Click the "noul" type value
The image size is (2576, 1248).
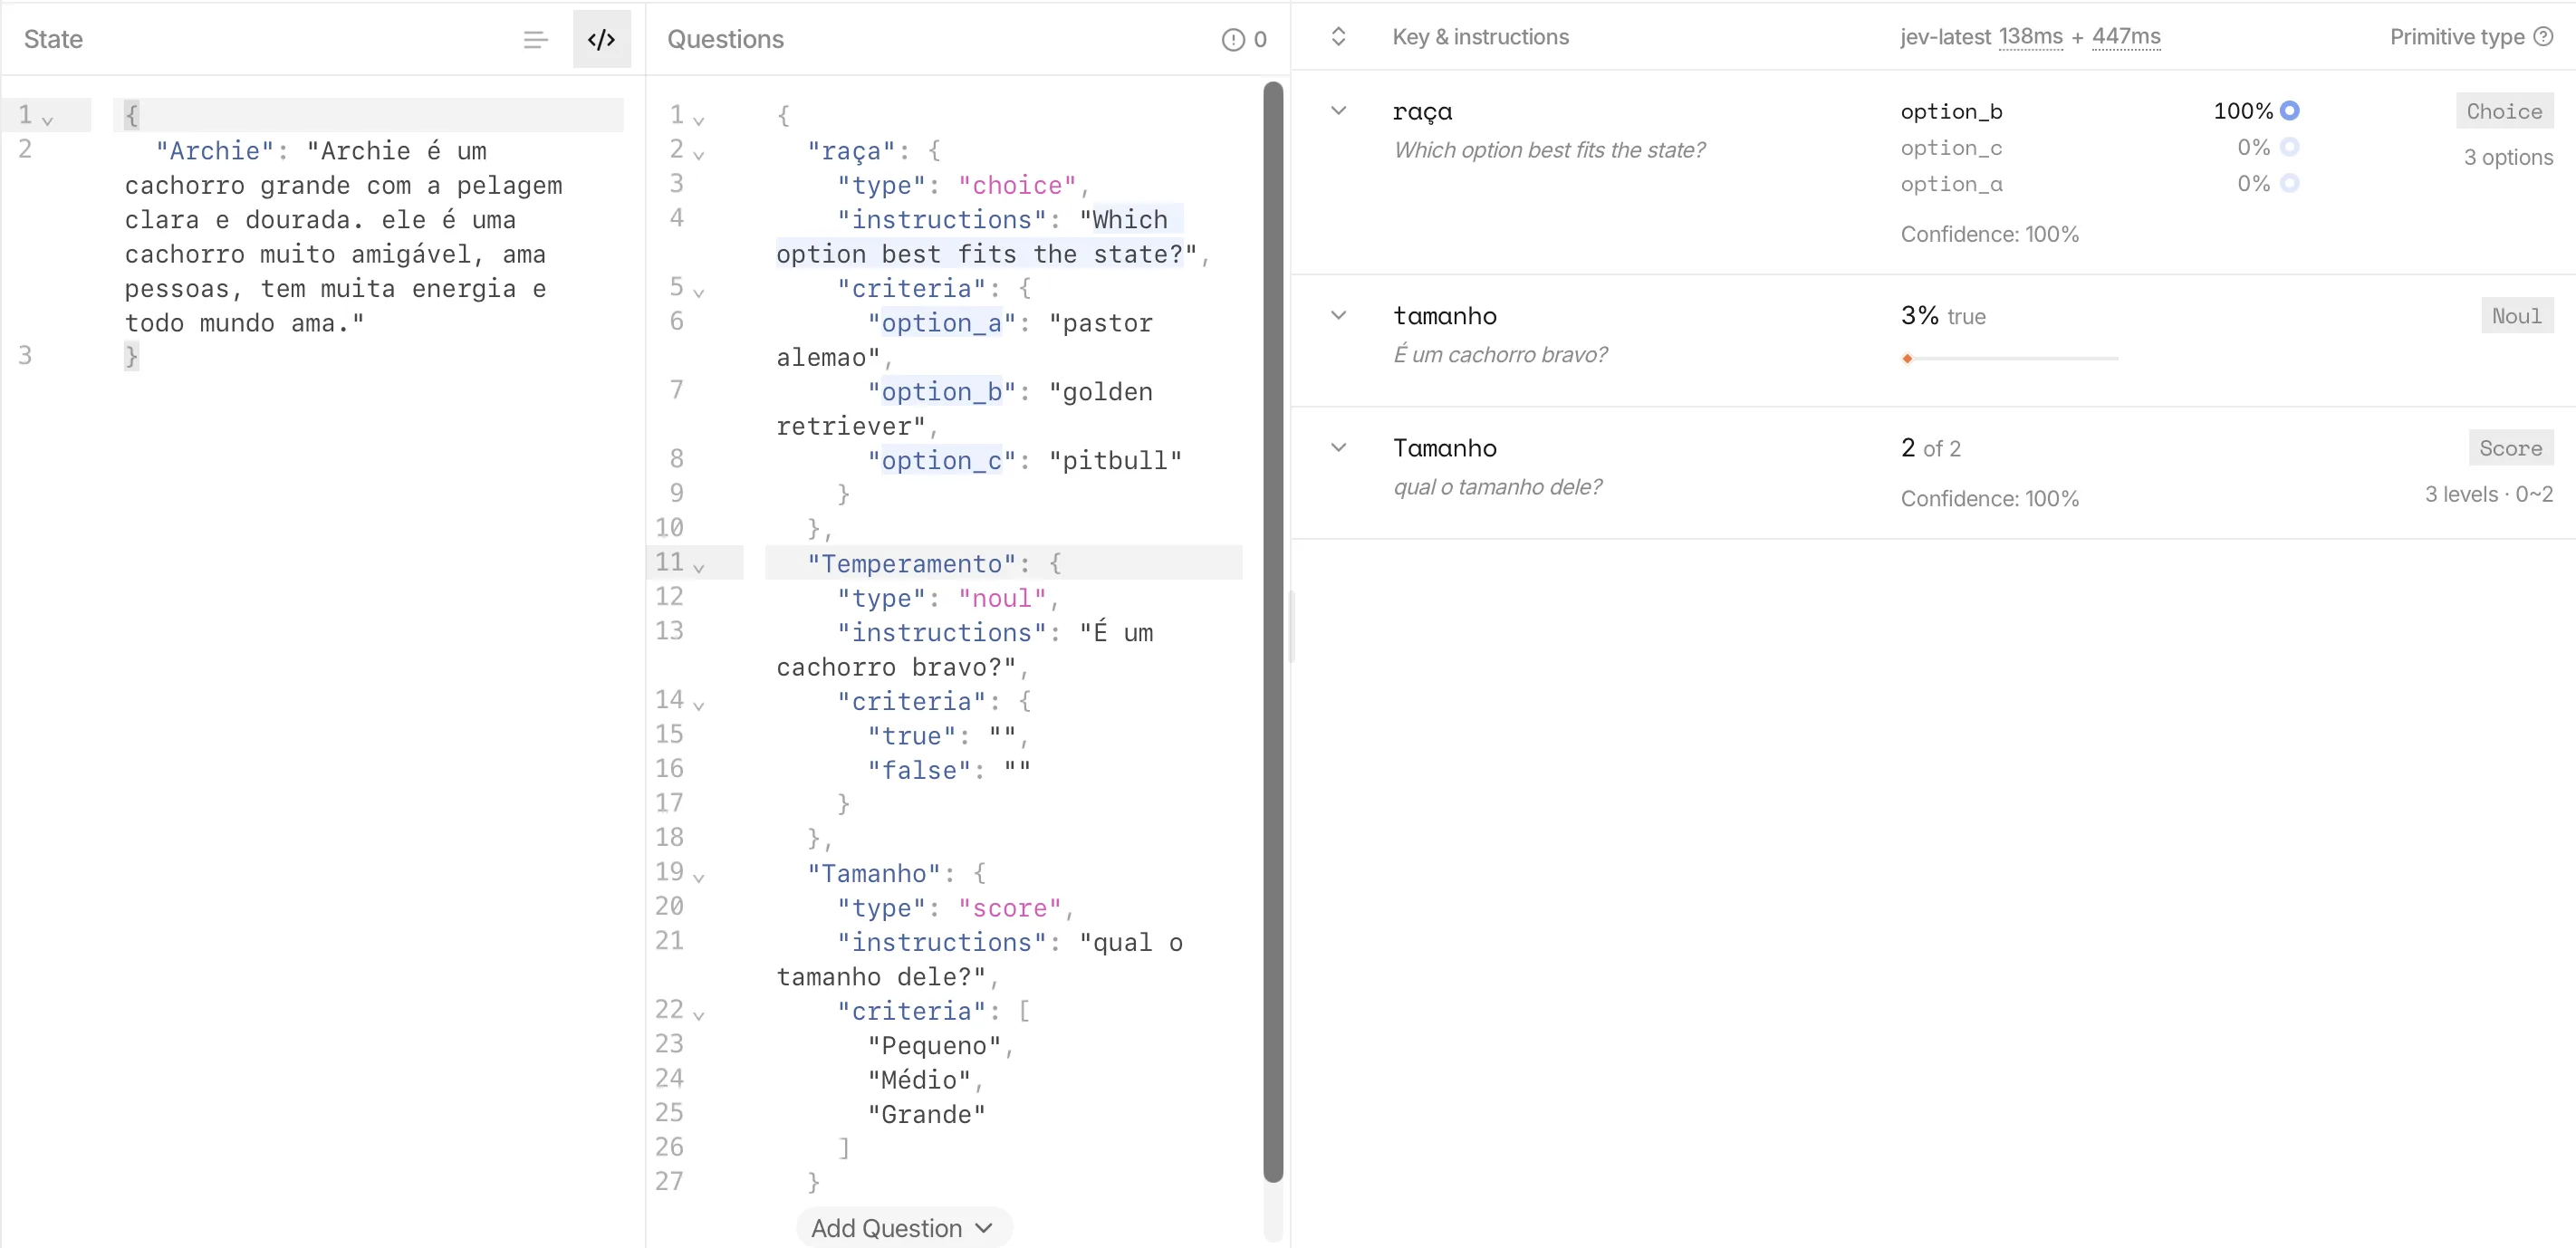coord(1002,598)
